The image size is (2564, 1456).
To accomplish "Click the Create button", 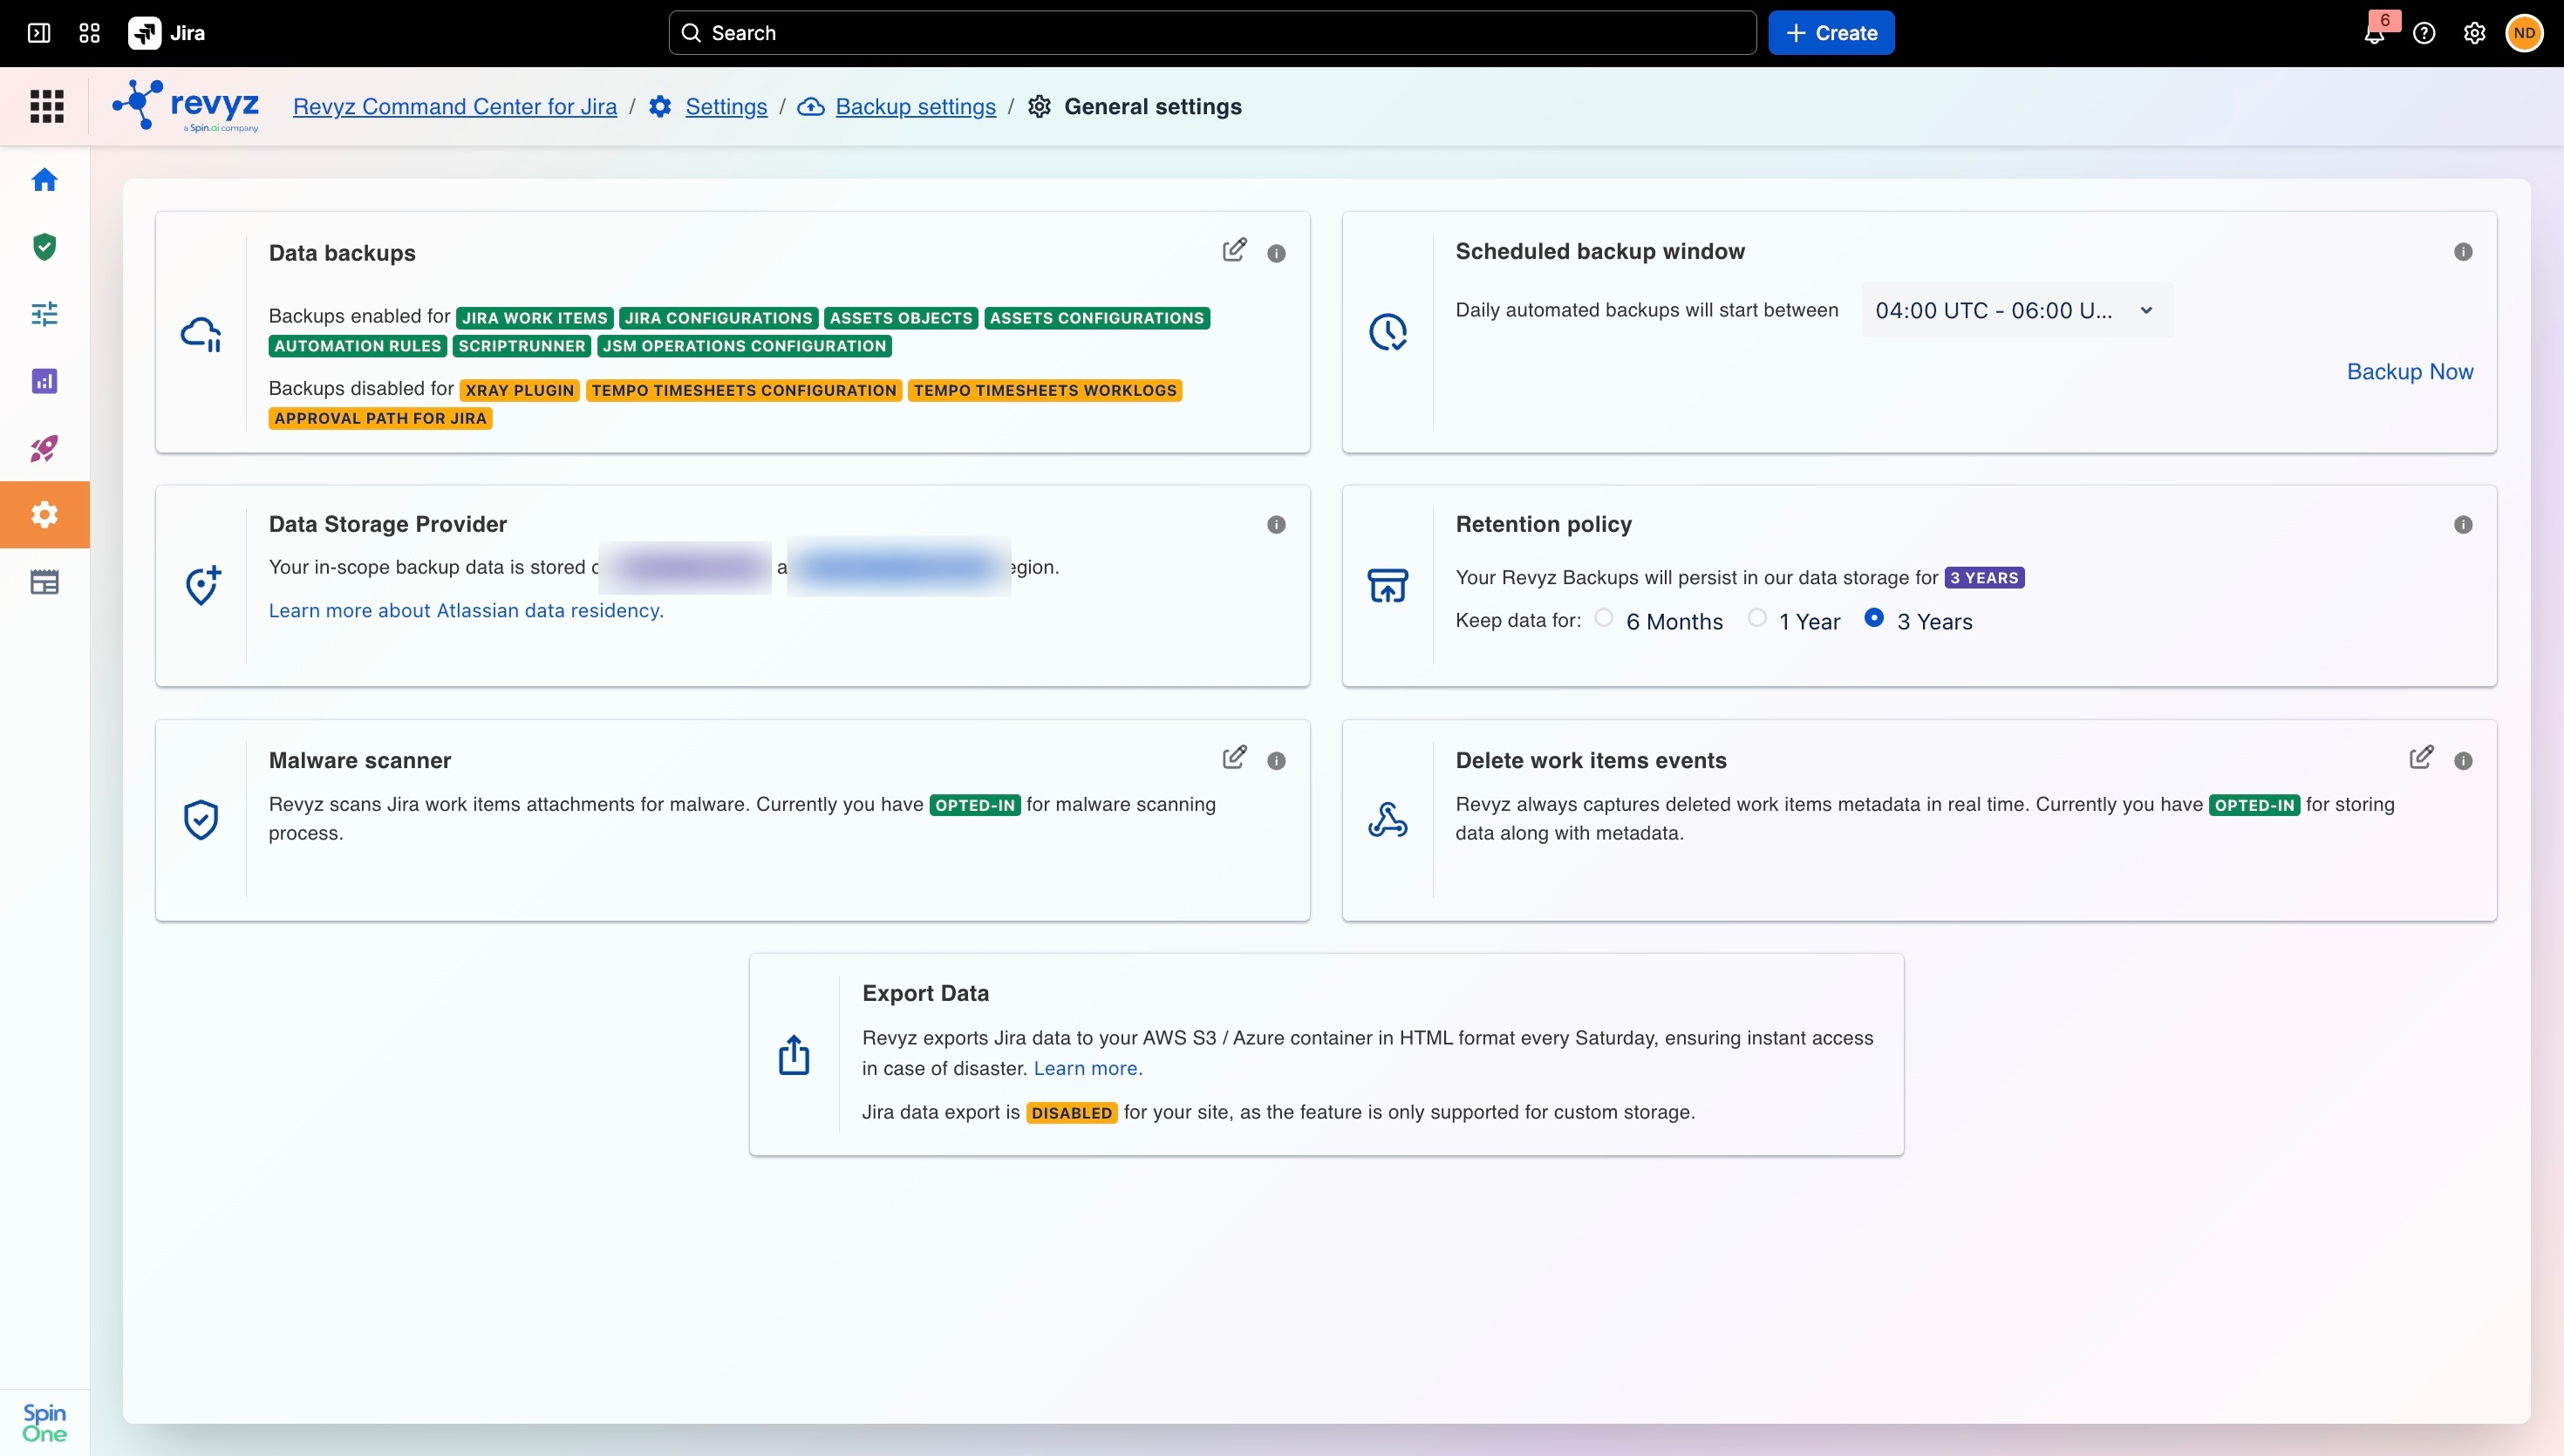I will pos(1831,33).
